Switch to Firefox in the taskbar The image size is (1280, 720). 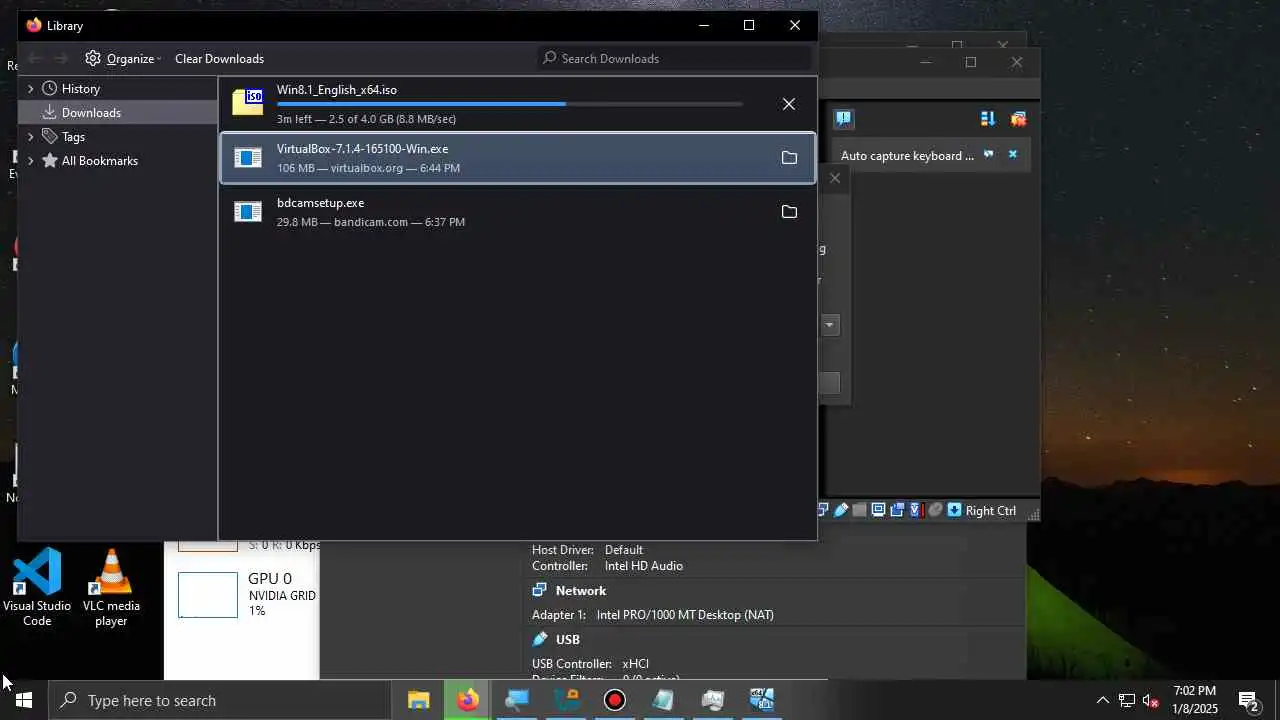(467, 700)
